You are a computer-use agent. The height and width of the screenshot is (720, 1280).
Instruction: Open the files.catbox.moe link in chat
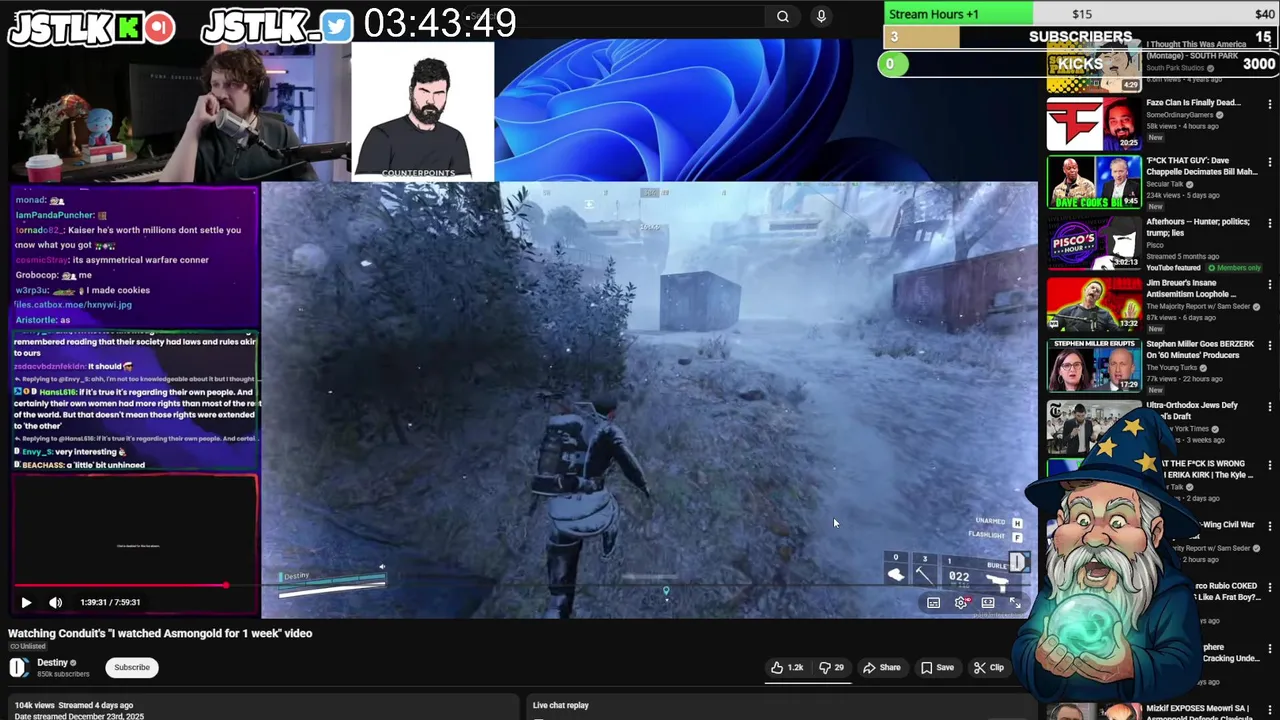73,304
